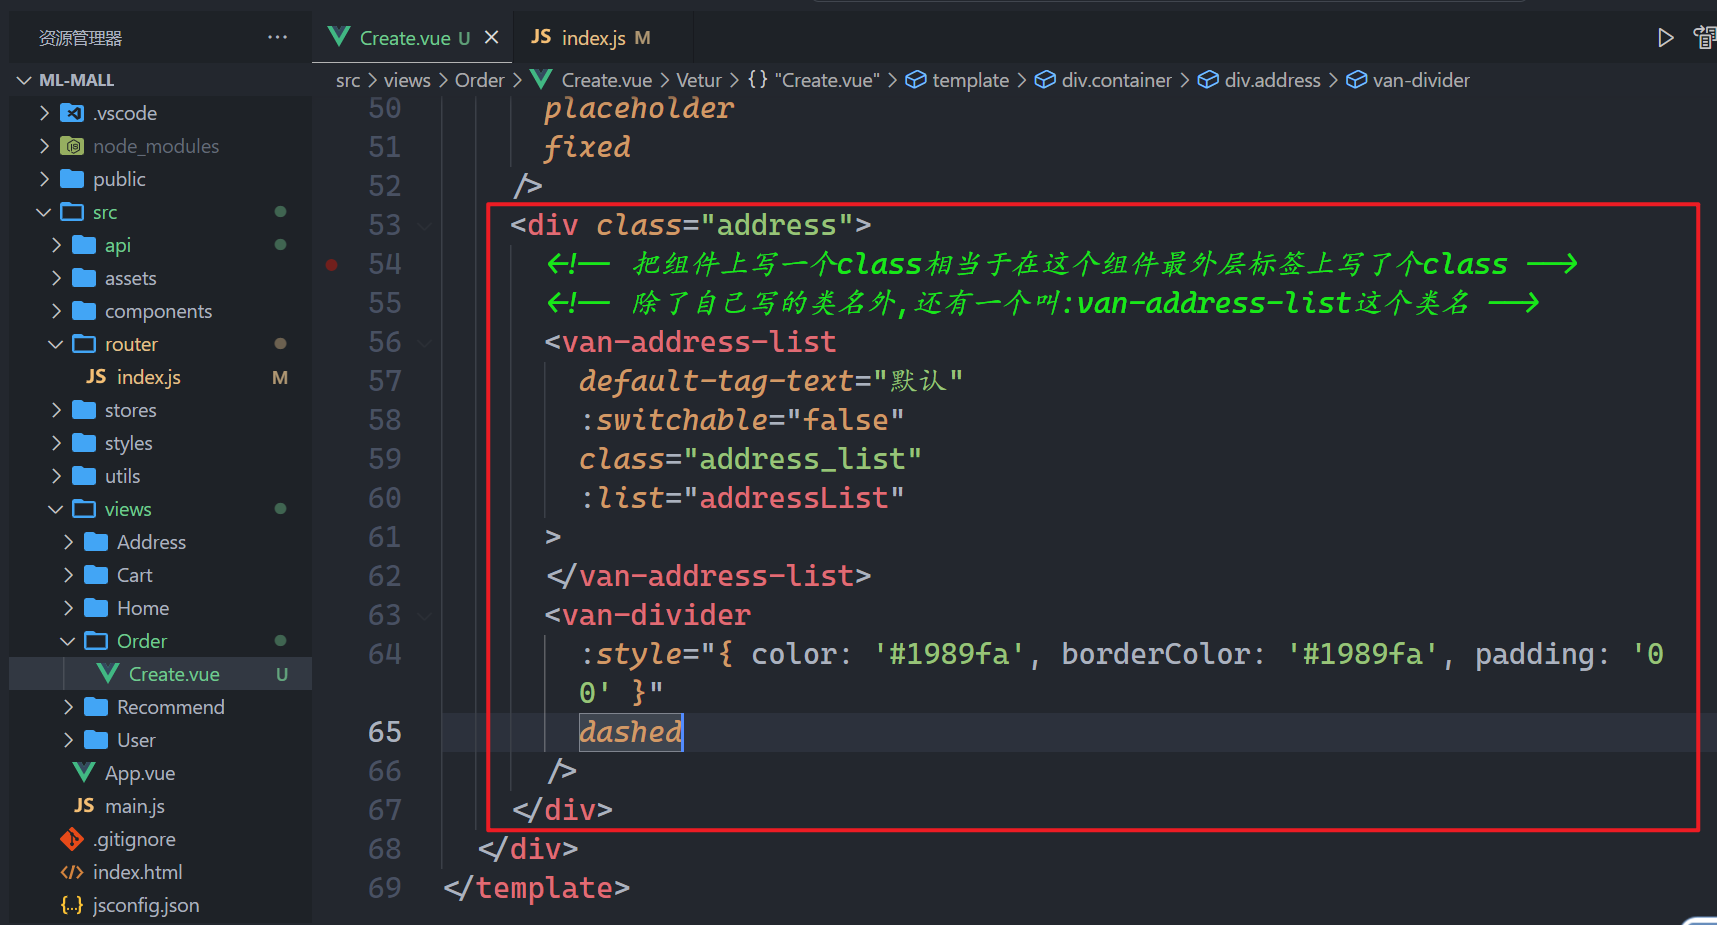This screenshot has height=925, width=1717.
Task: Toggle the breakpoint on line 54
Action: click(x=331, y=264)
